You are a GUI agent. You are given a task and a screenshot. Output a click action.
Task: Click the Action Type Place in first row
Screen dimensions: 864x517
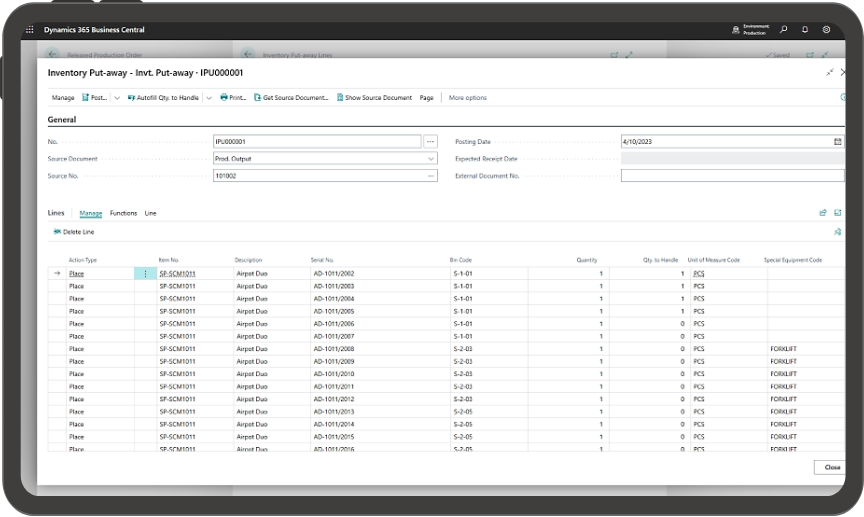point(77,273)
